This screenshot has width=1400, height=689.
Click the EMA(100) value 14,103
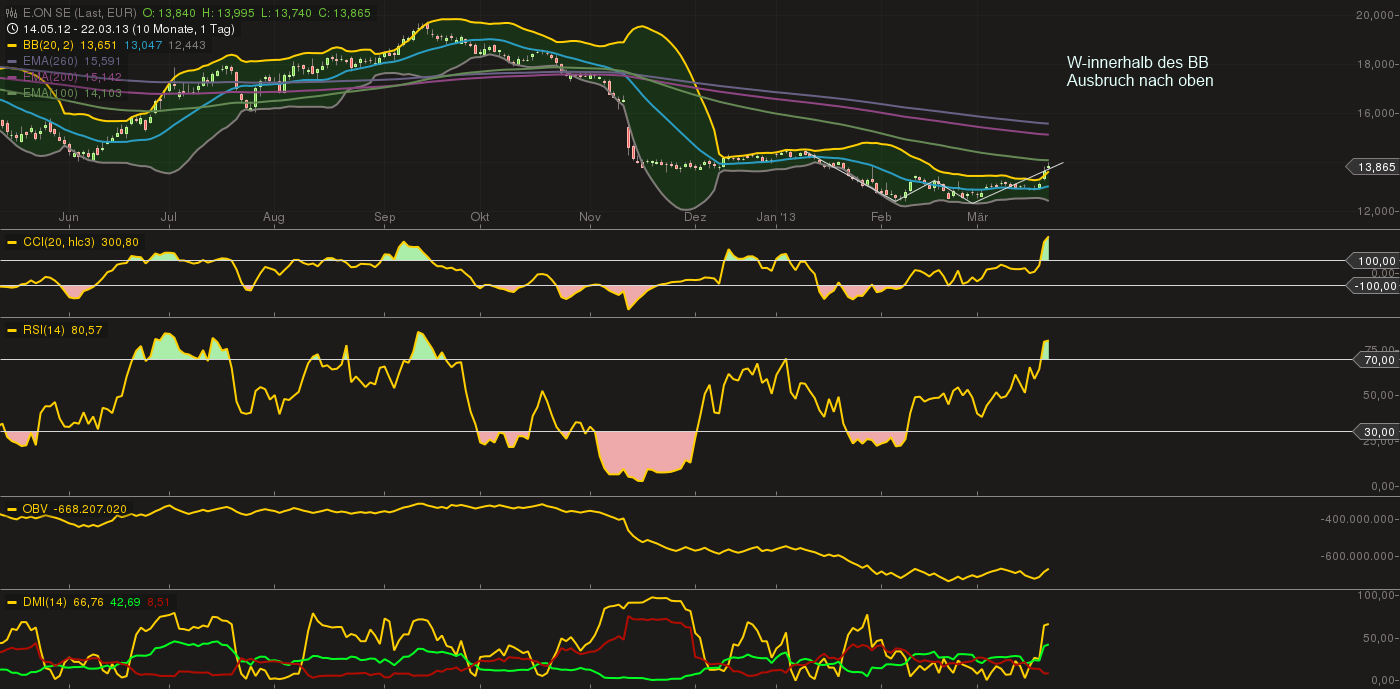104,93
